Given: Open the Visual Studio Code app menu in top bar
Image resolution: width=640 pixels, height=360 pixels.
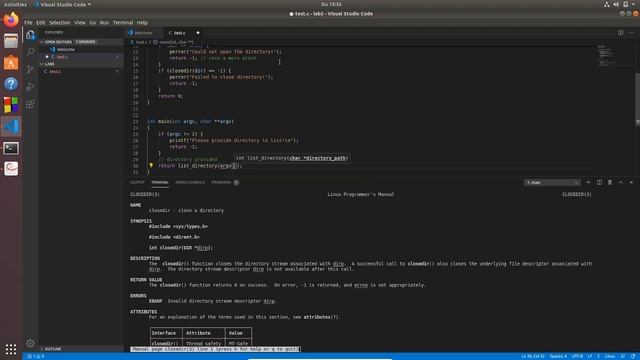Looking at the screenshot, I should click(63, 4).
